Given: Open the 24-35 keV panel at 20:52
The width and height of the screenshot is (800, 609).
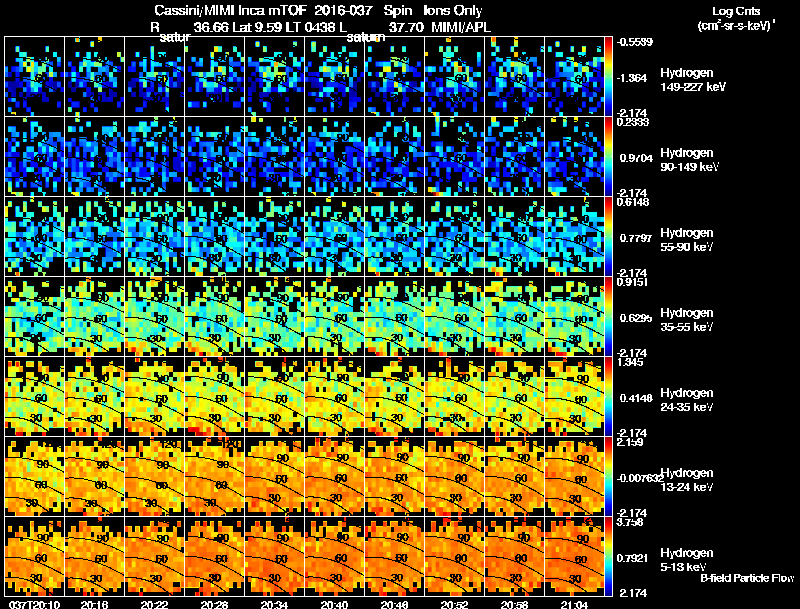Looking at the screenshot, I should coord(455,397).
